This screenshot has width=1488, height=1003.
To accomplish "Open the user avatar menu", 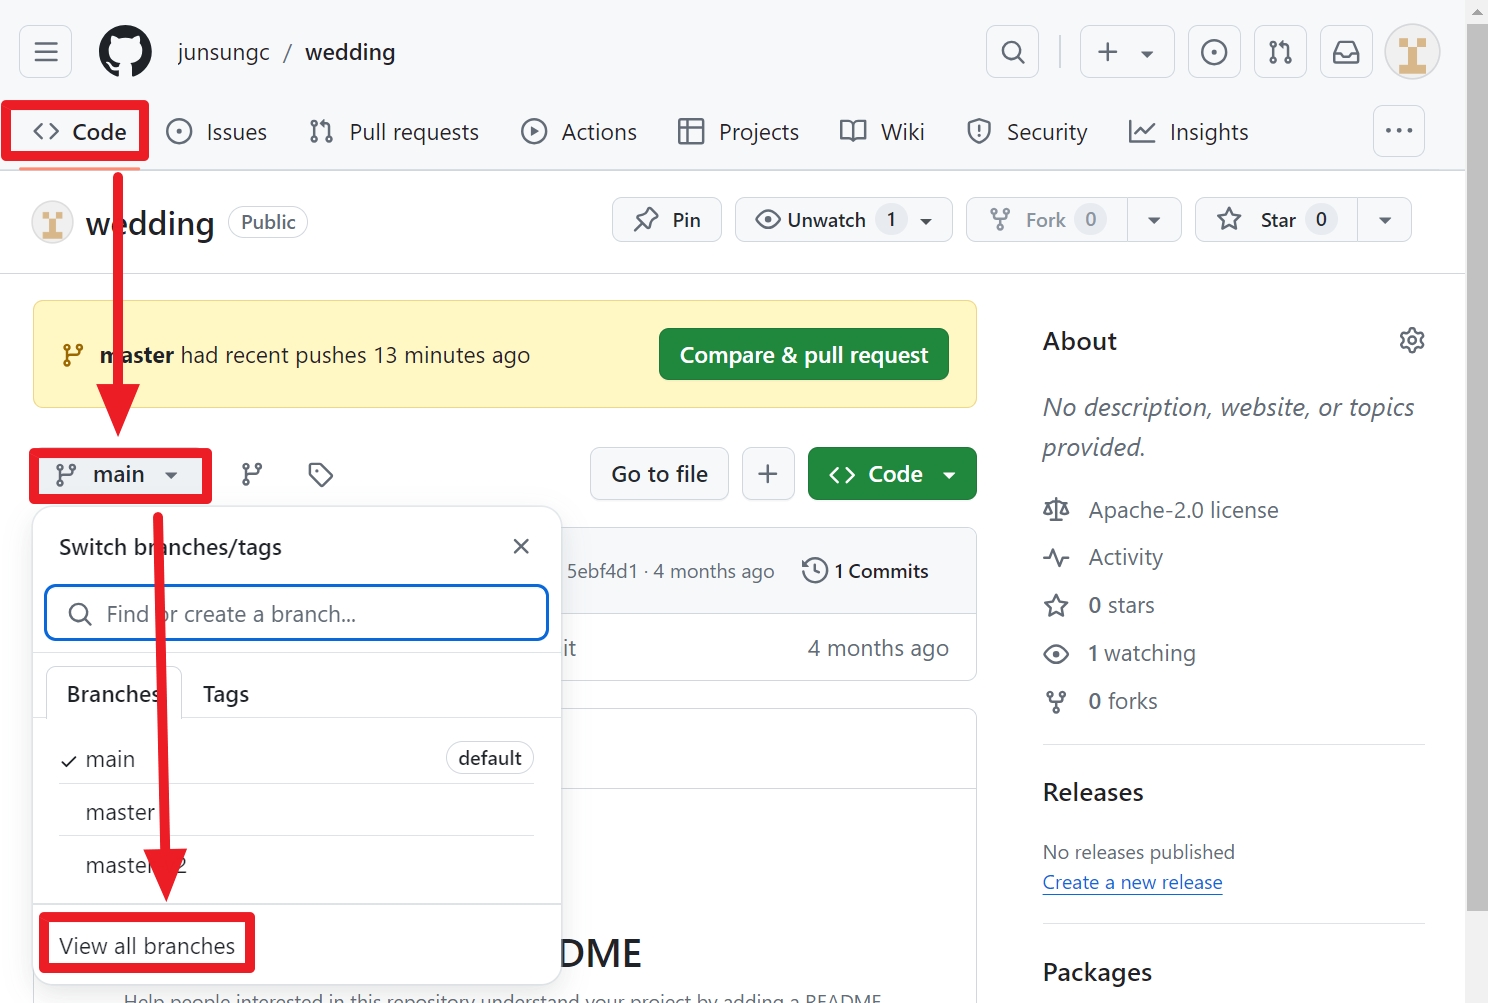I will coord(1412,52).
